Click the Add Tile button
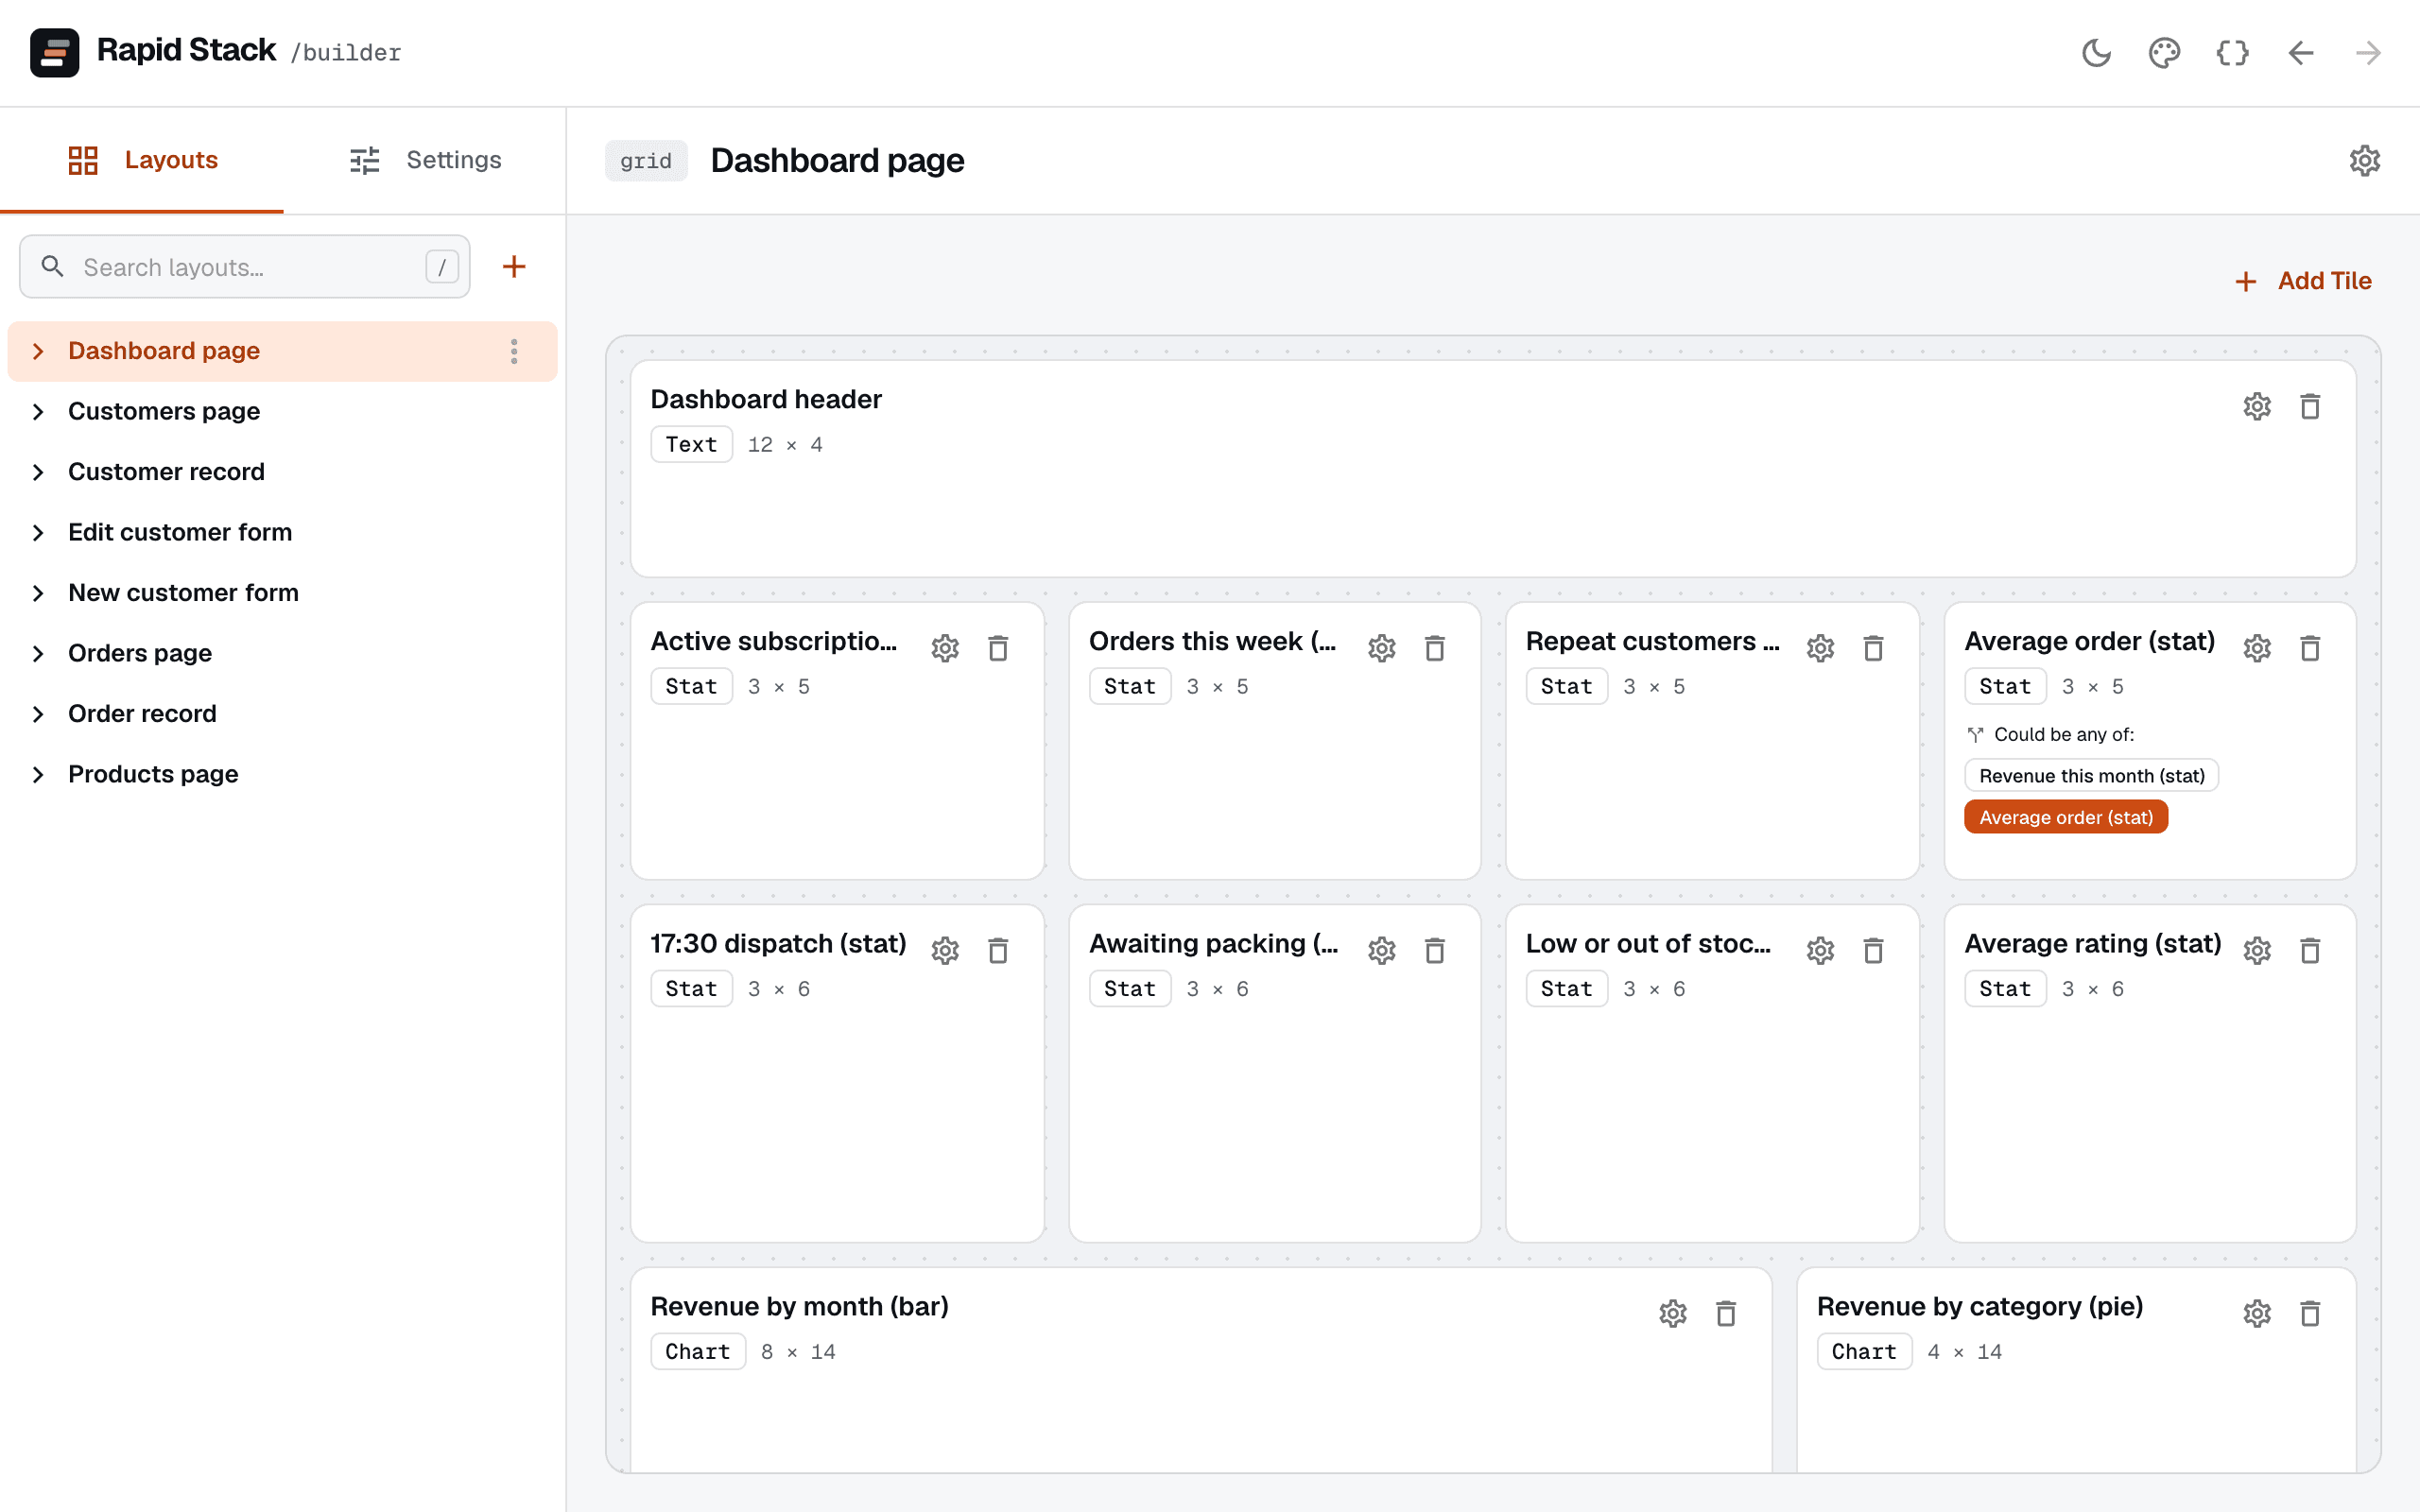Viewport: 2420px width, 1512px height. point(2303,281)
